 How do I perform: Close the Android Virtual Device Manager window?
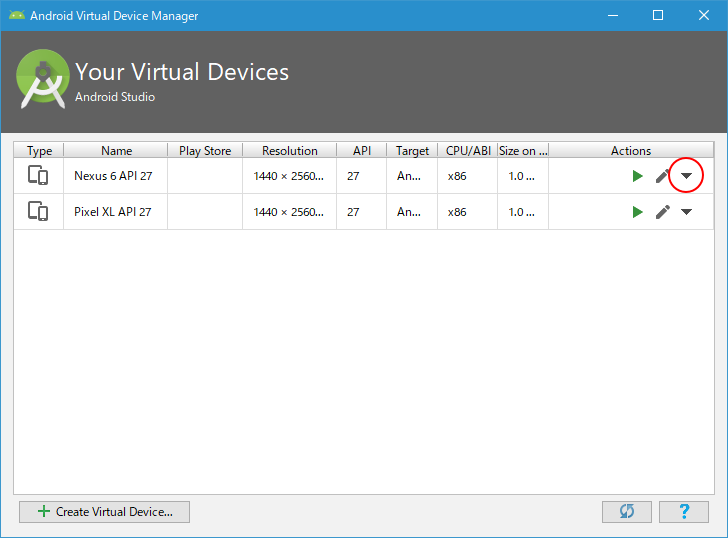[x=704, y=15]
